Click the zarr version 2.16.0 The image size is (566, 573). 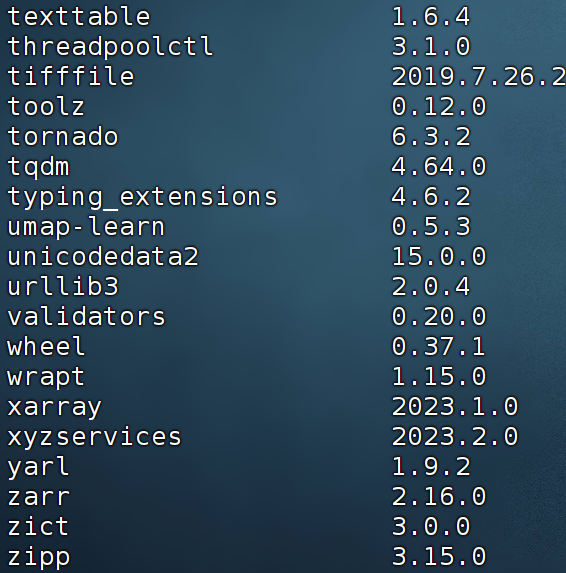(438, 496)
